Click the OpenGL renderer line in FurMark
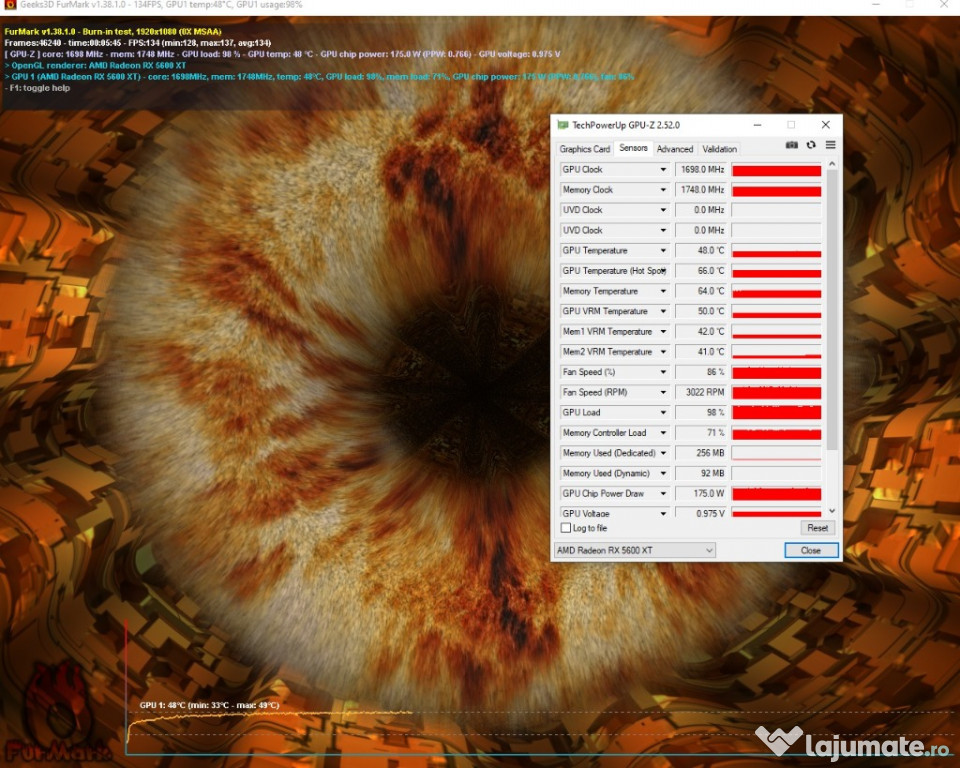The image size is (960, 768). pyautogui.click(x=95, y=65)
